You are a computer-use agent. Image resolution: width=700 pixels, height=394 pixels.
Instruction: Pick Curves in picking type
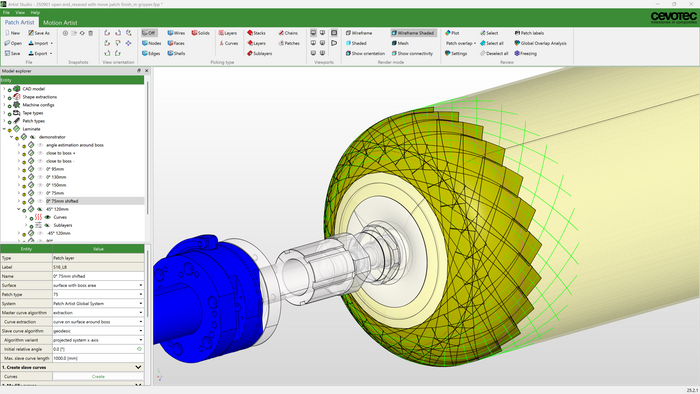pos(228,43)
